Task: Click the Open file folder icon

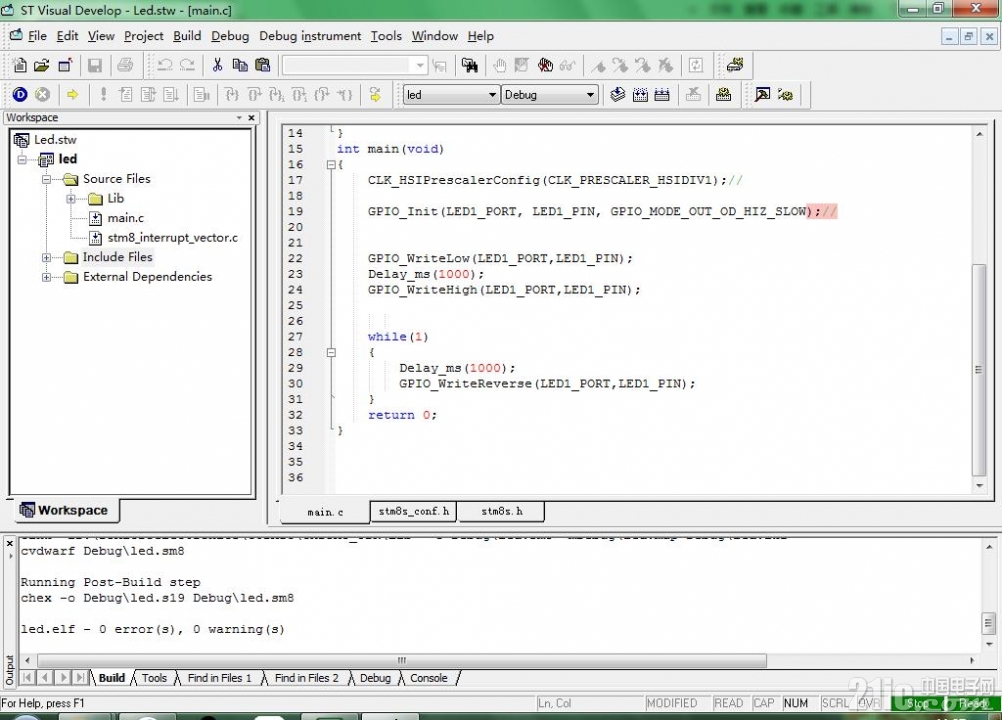Action: click(x=42, y=65)
